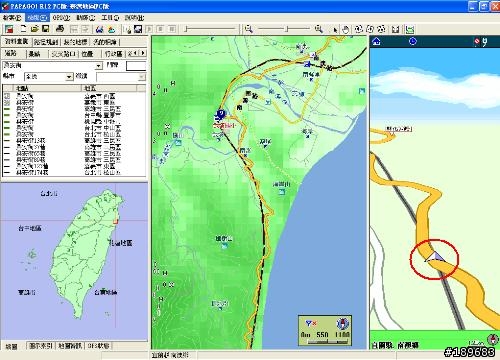Click the map book icon near toolbar end
The image size is (500, 360).
point(396,30)
